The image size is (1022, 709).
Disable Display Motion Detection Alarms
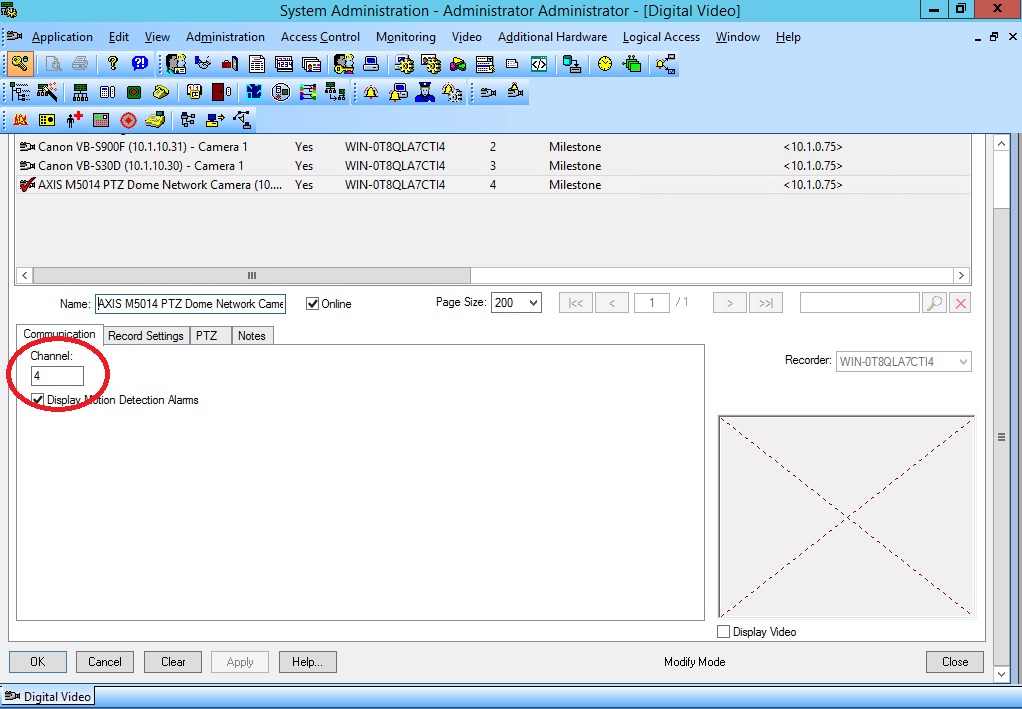pyautogui.click(x=37, y=399)
